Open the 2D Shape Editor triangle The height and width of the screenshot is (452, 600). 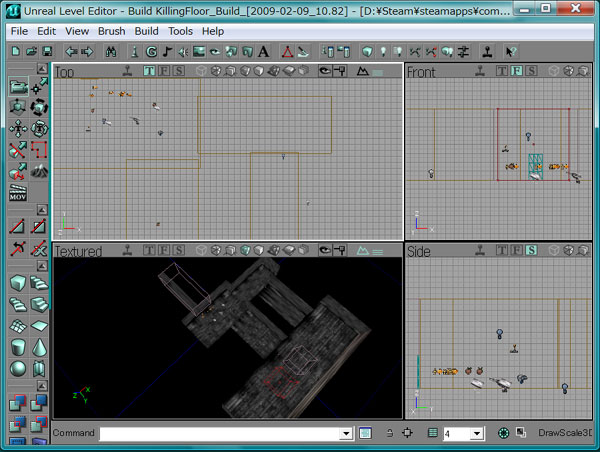pyautogui.click(x=287, y=51)
